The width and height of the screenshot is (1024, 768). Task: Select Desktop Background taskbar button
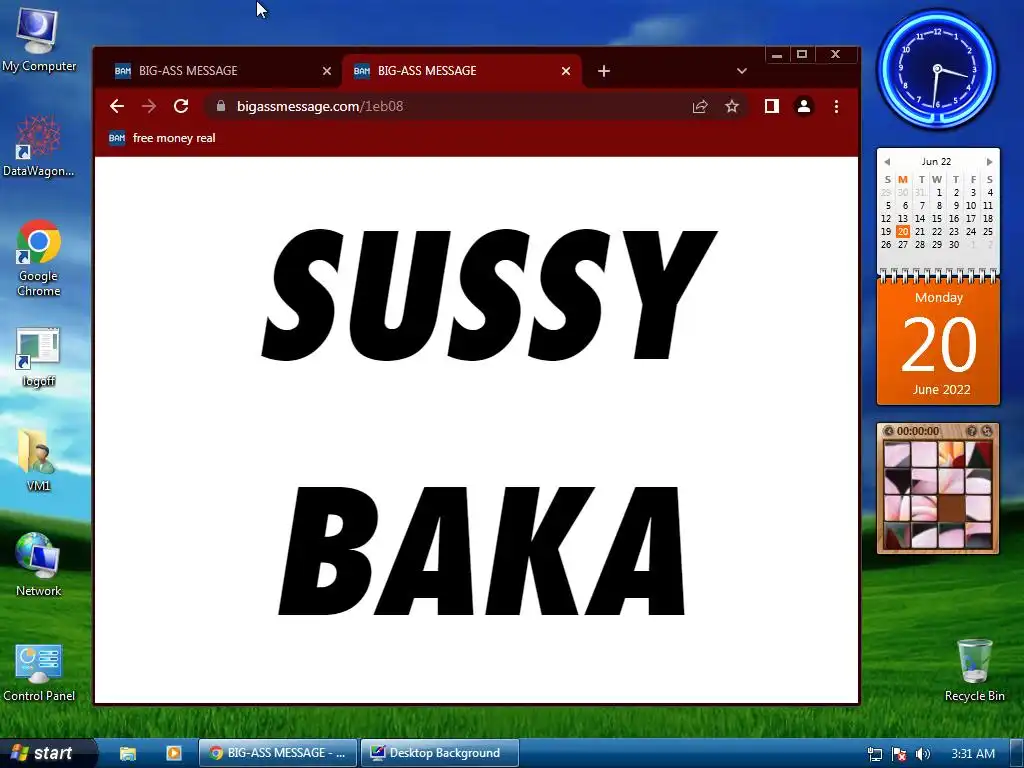[440, 753]
